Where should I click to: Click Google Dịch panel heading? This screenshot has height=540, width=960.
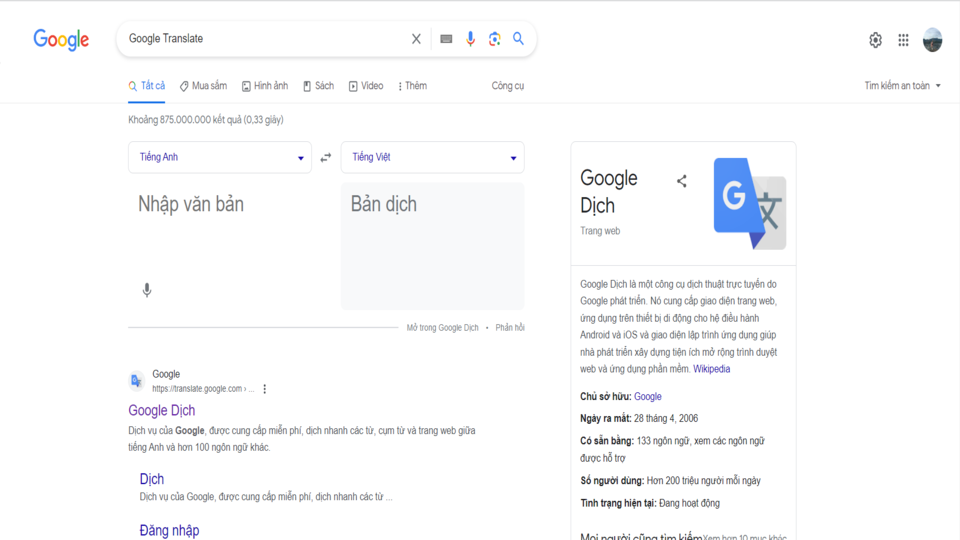tap(609, 192)
